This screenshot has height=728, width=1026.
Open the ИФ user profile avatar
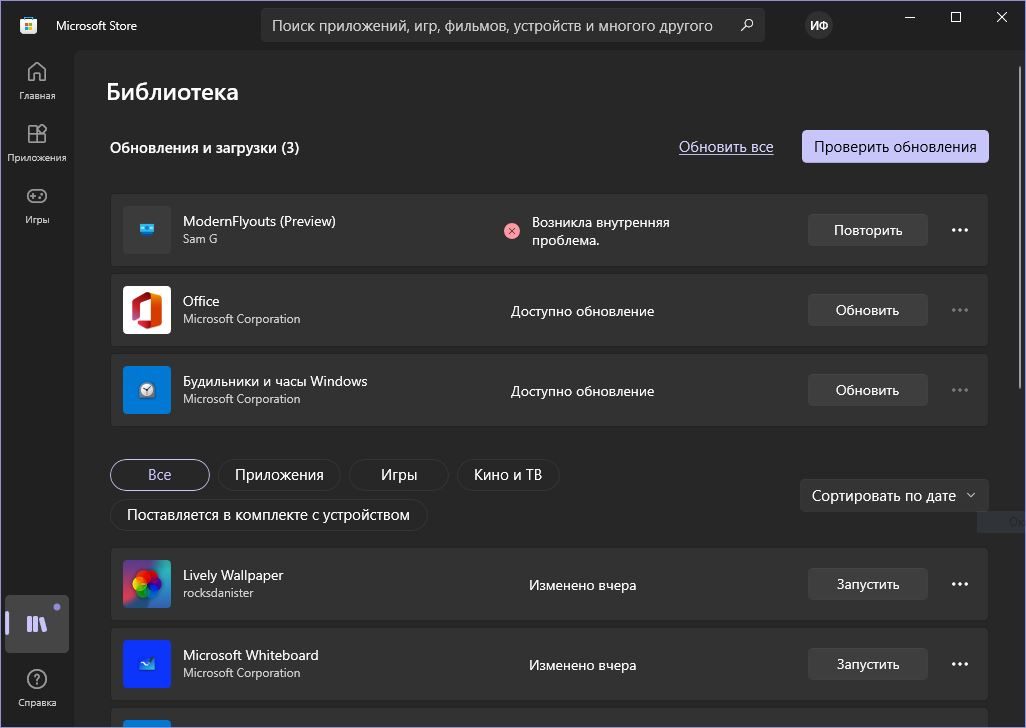819,26
